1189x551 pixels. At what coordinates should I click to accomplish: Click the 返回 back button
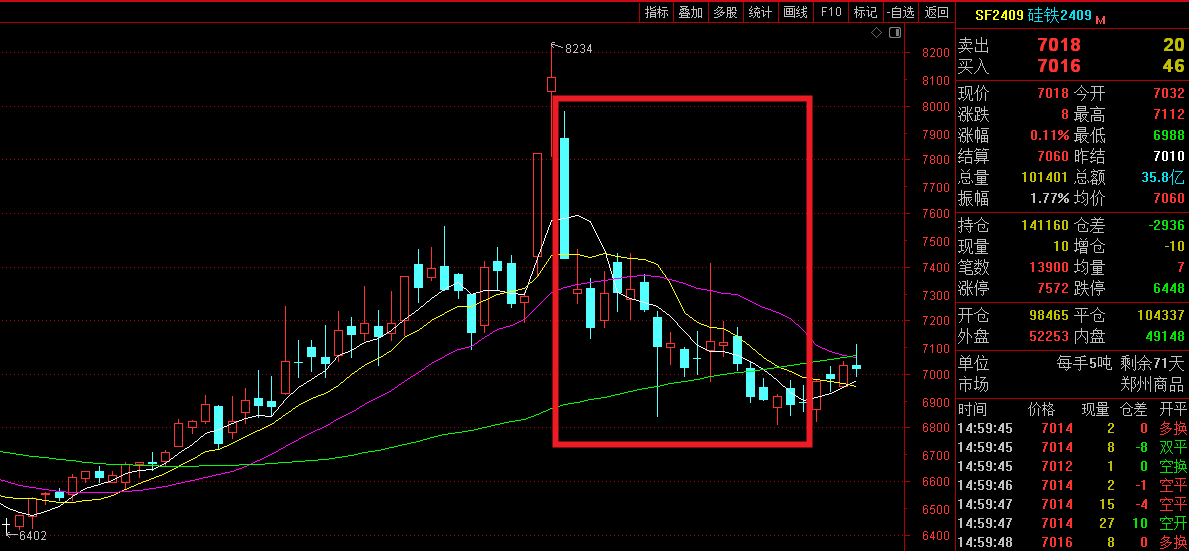click(x=937, y=12)
